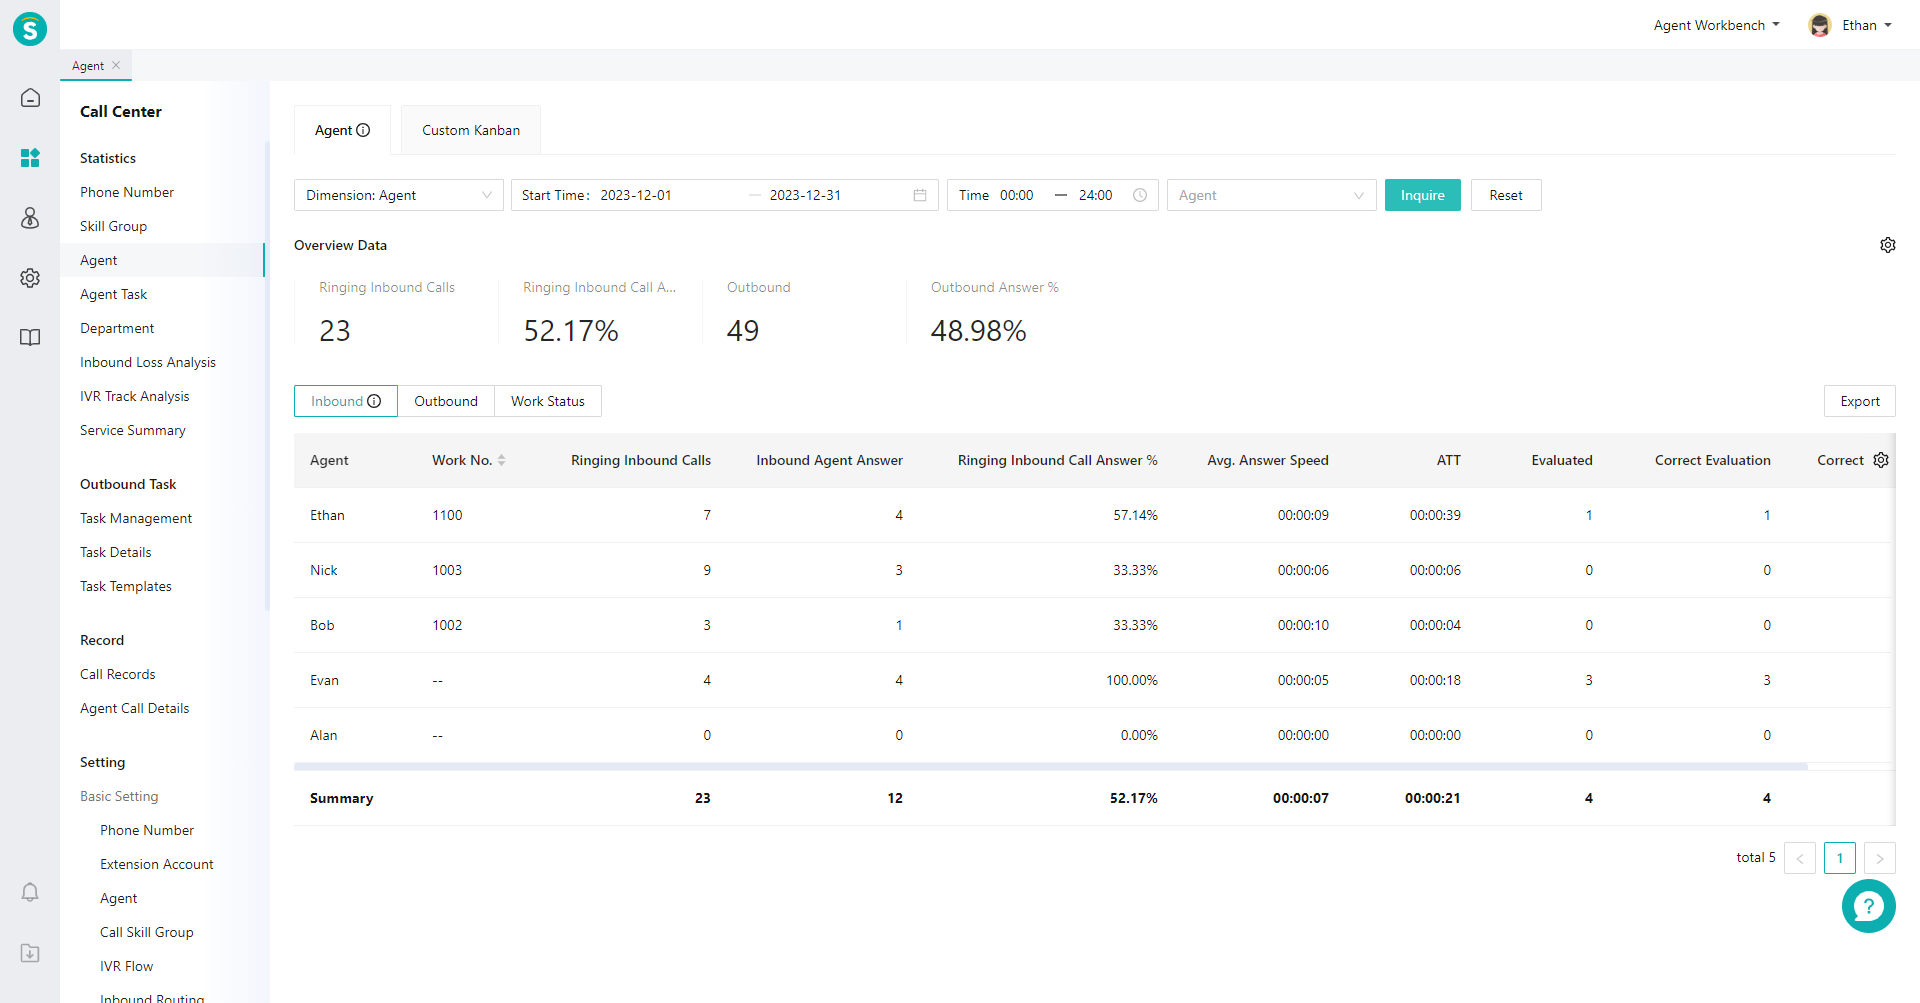Select the Inbound data tab
This screenshot has height=1003, width=1920.
346,401
